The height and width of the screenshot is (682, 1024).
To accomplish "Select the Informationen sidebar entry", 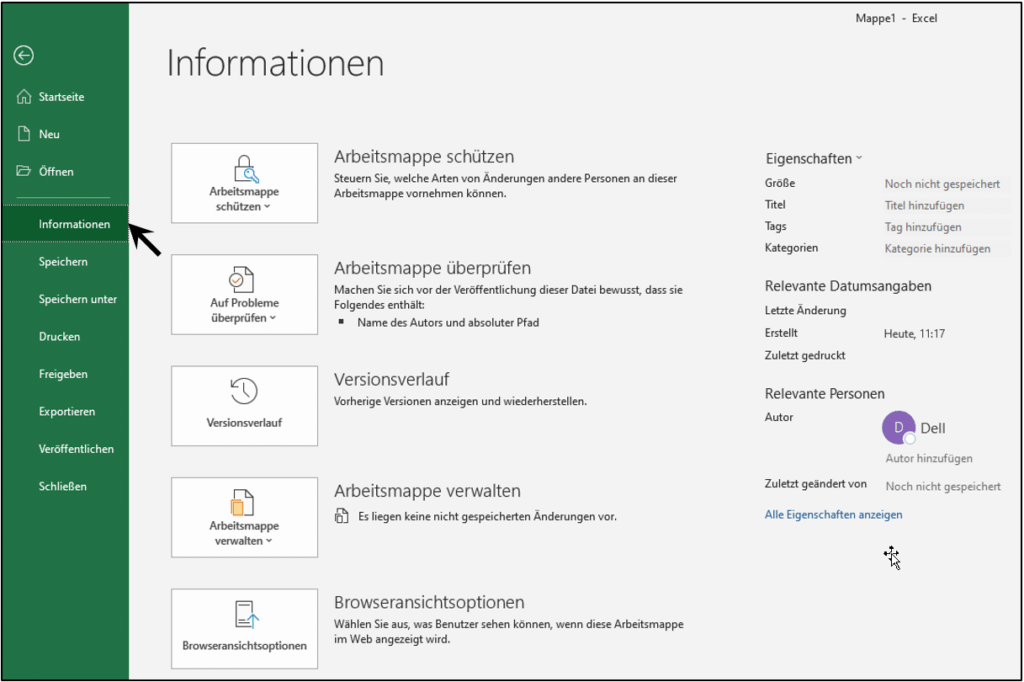I will point(65,224).
